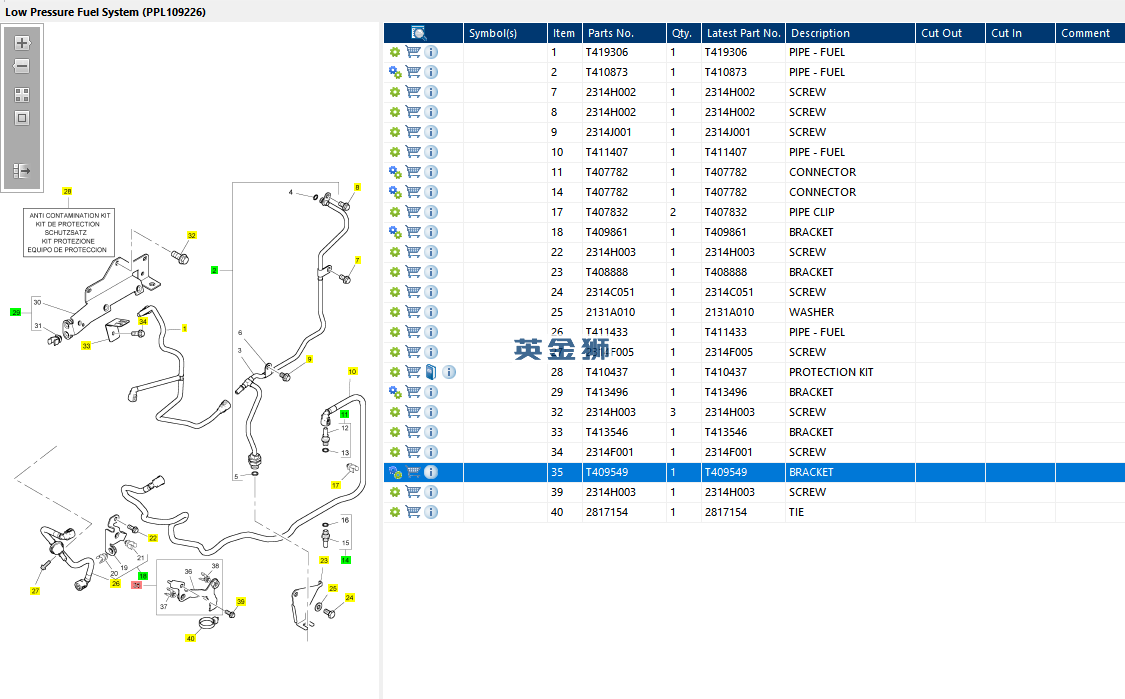The height and width of the screenshot is (699, 1125).
Task: Click the list export arrow tool
Action: coord(22,171)
